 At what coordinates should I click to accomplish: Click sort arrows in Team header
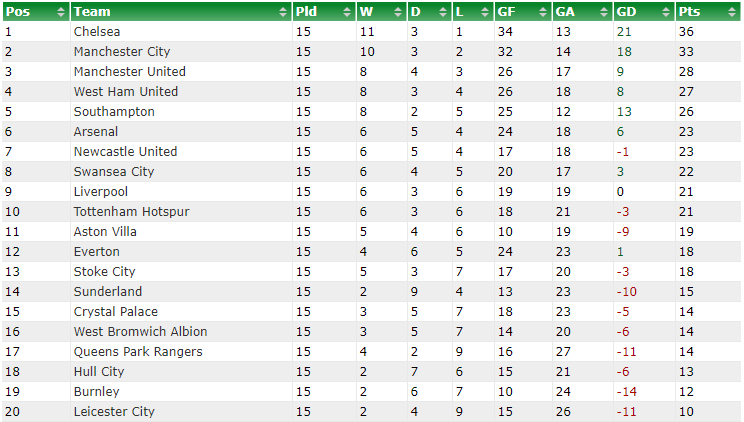[283, 12]
